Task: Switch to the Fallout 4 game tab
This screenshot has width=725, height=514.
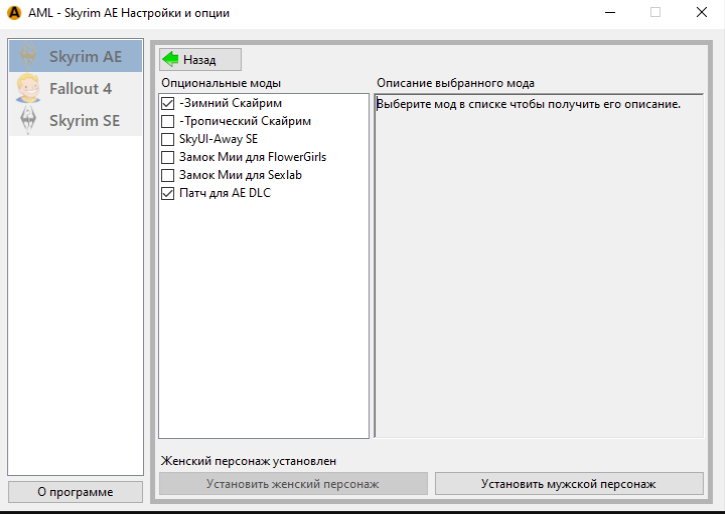Action: point(80,89)
